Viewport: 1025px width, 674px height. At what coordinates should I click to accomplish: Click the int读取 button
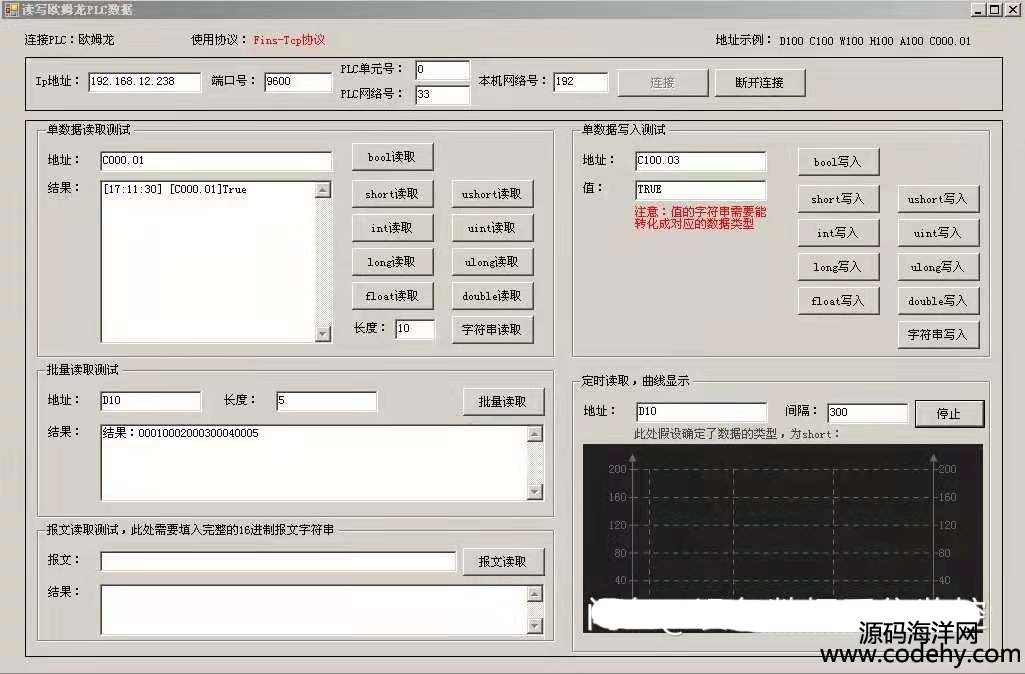point(392,228)
